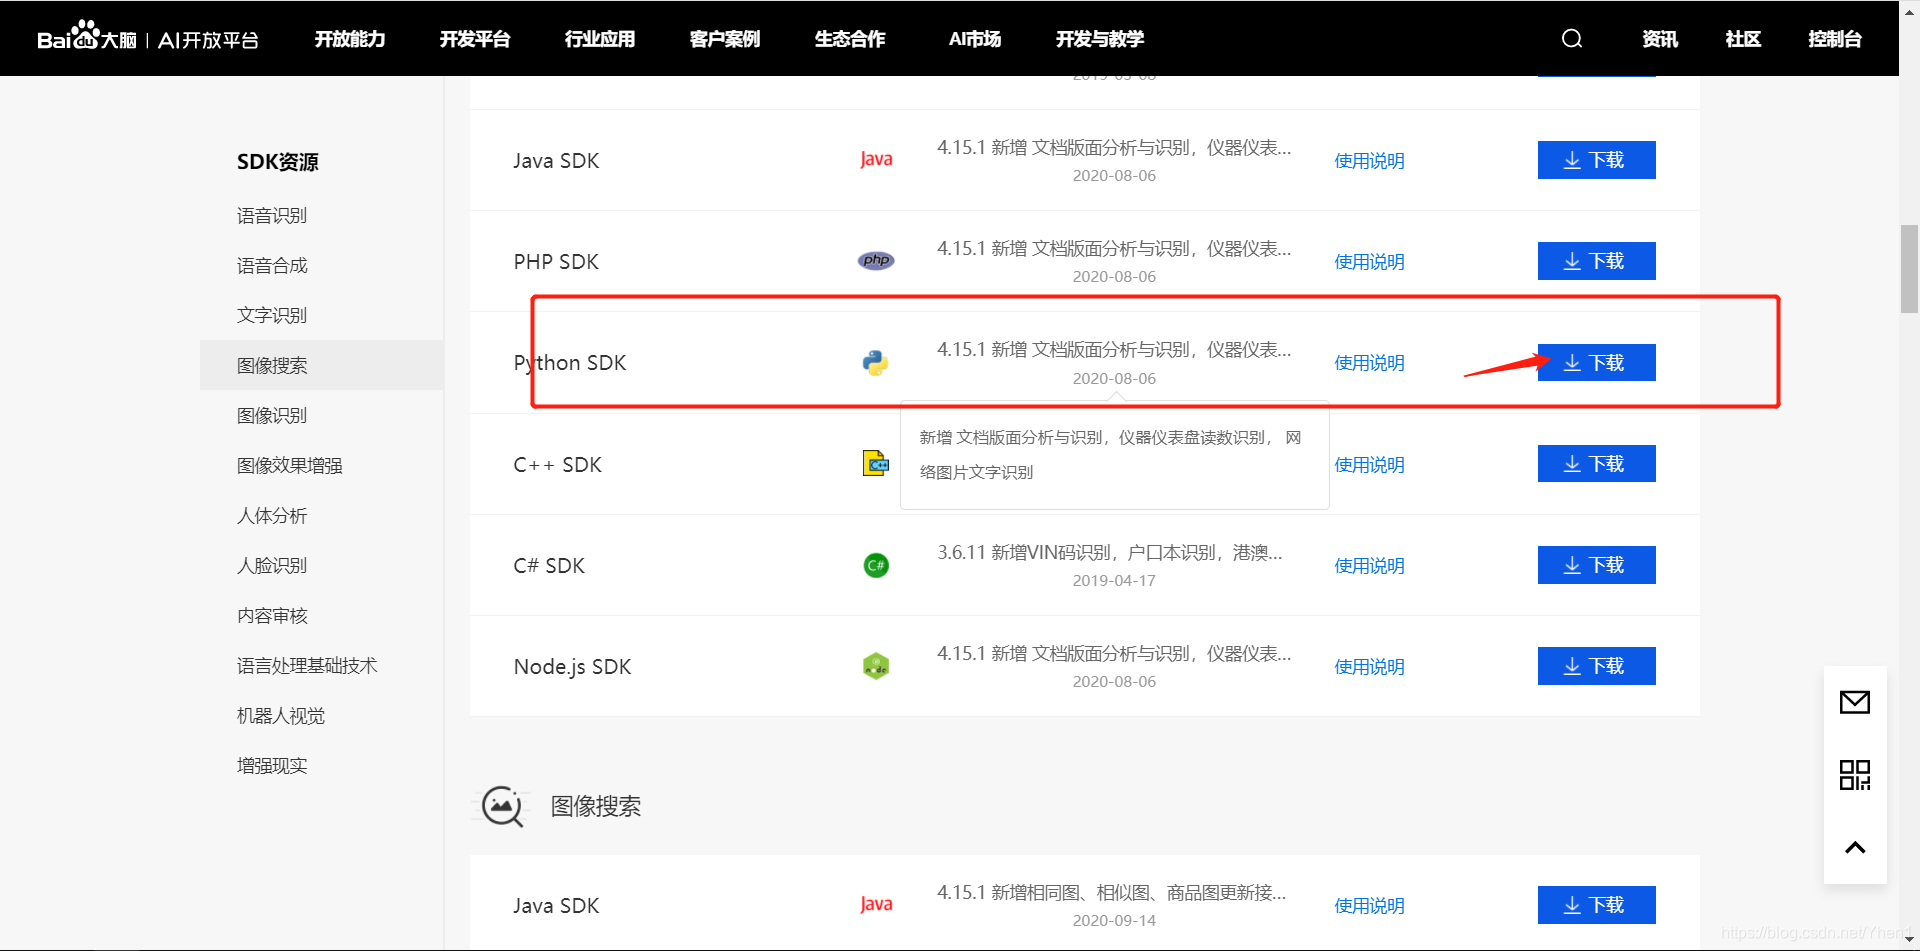Download the C++ SDK
This screenshot has width=1920, height=951.
(x=1597, y=464)
